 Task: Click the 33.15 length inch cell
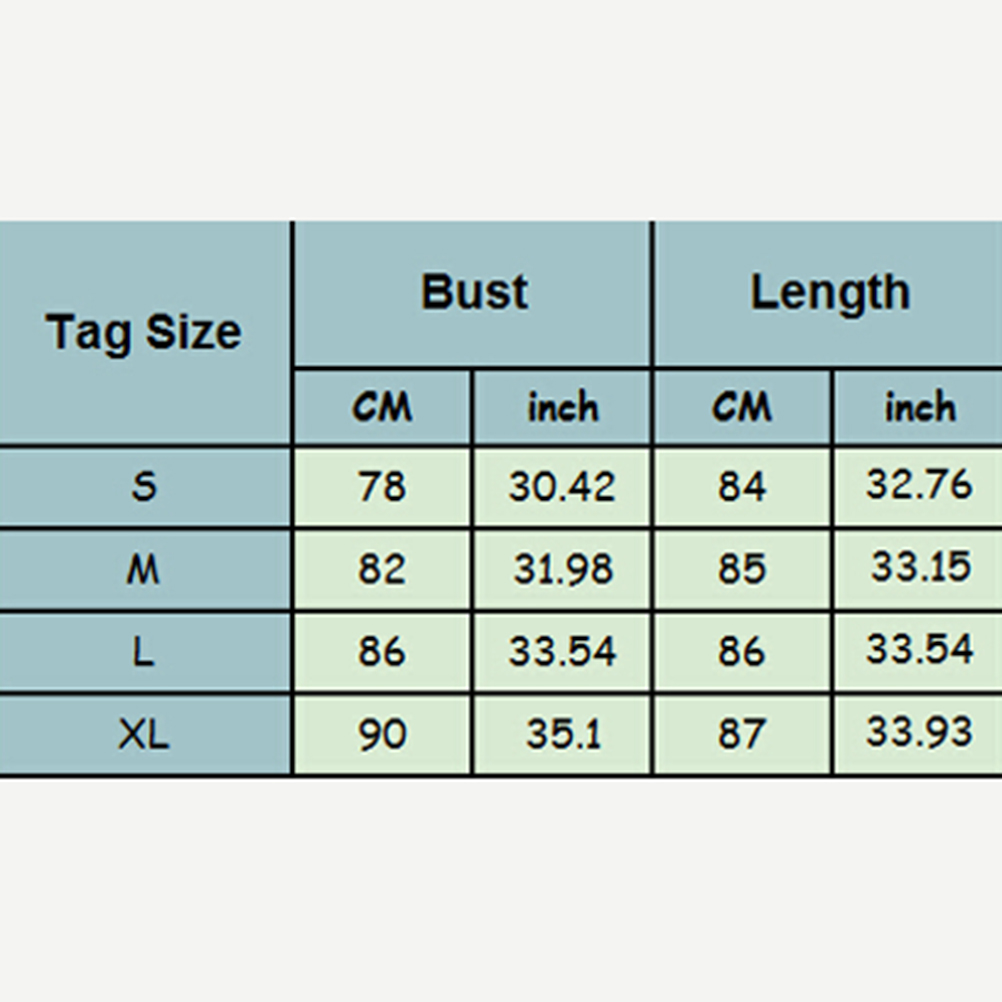click(x=919, y=568)
